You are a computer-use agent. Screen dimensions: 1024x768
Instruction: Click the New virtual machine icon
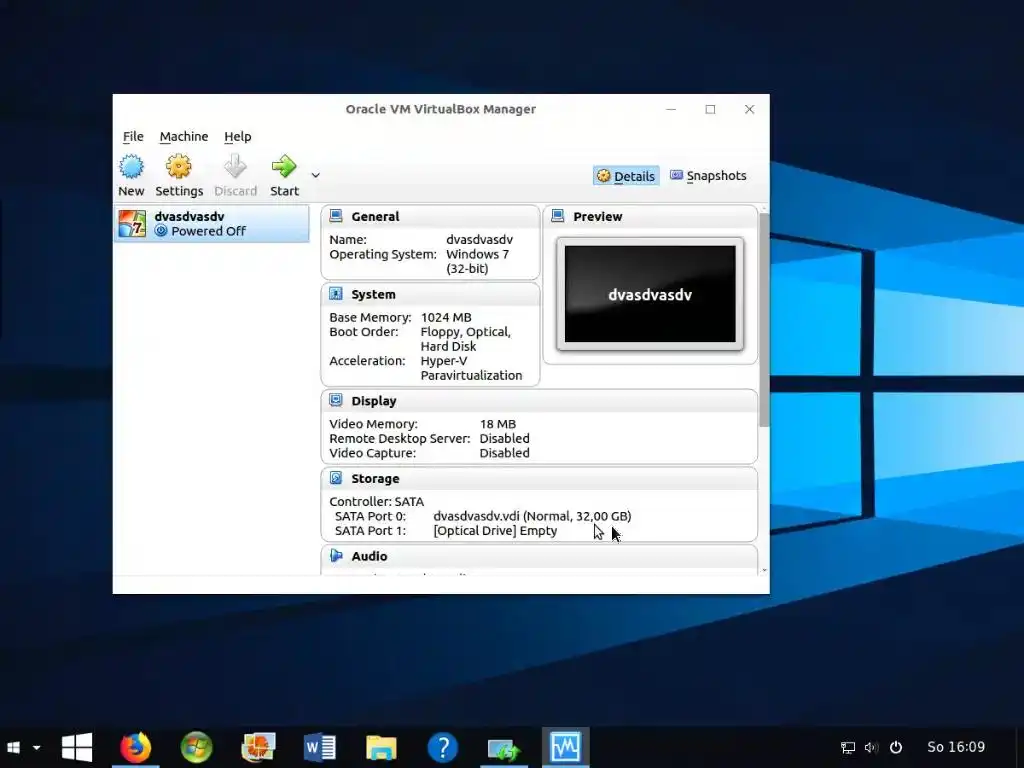point(131,167)
